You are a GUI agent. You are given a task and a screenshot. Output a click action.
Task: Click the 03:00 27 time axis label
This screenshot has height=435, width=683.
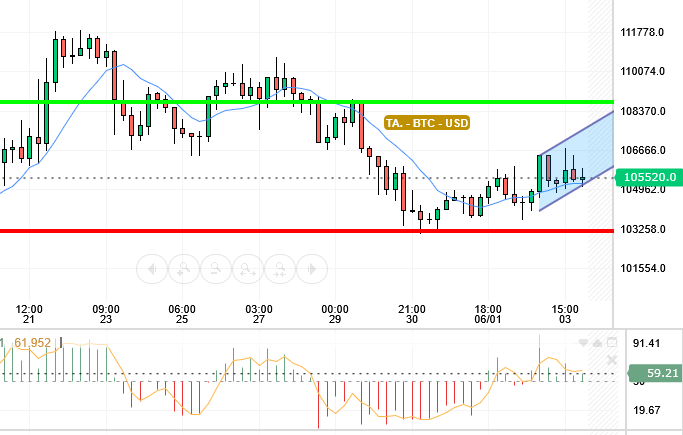point(259,314)
